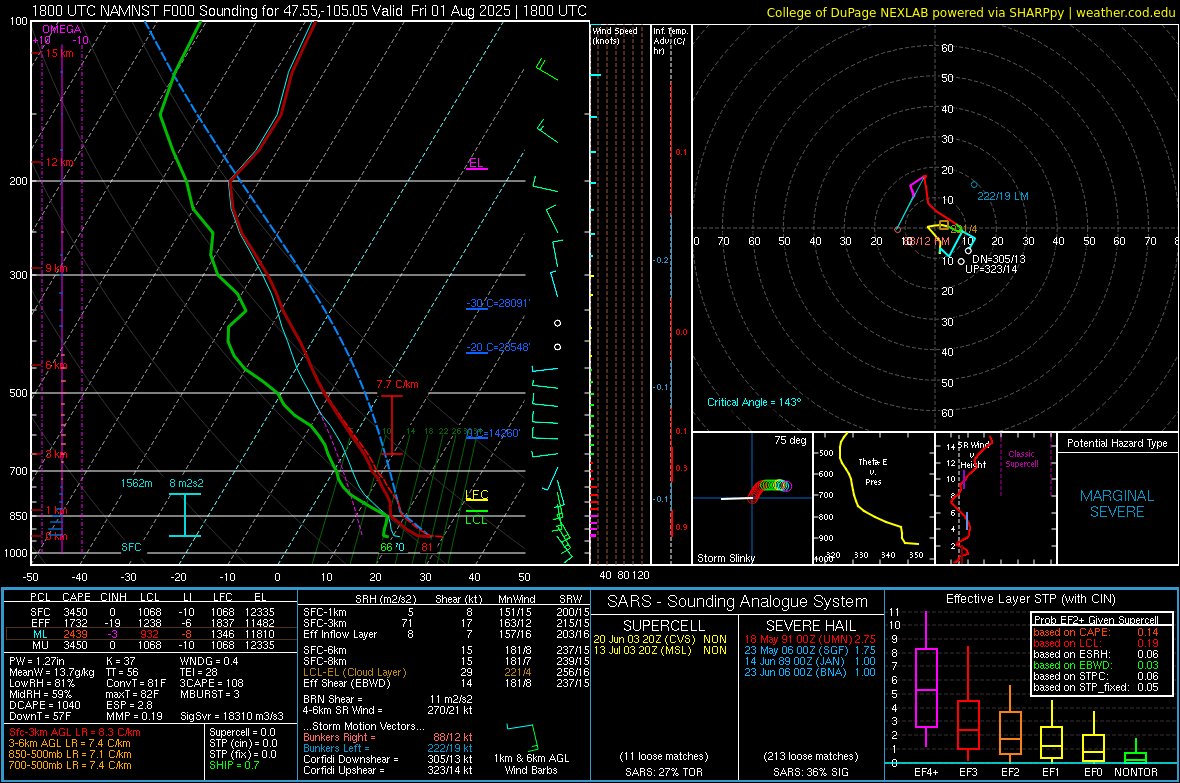Select the ML parcel row in table
Viewport: 1180px width, 783px height.
tap(151, 634)
